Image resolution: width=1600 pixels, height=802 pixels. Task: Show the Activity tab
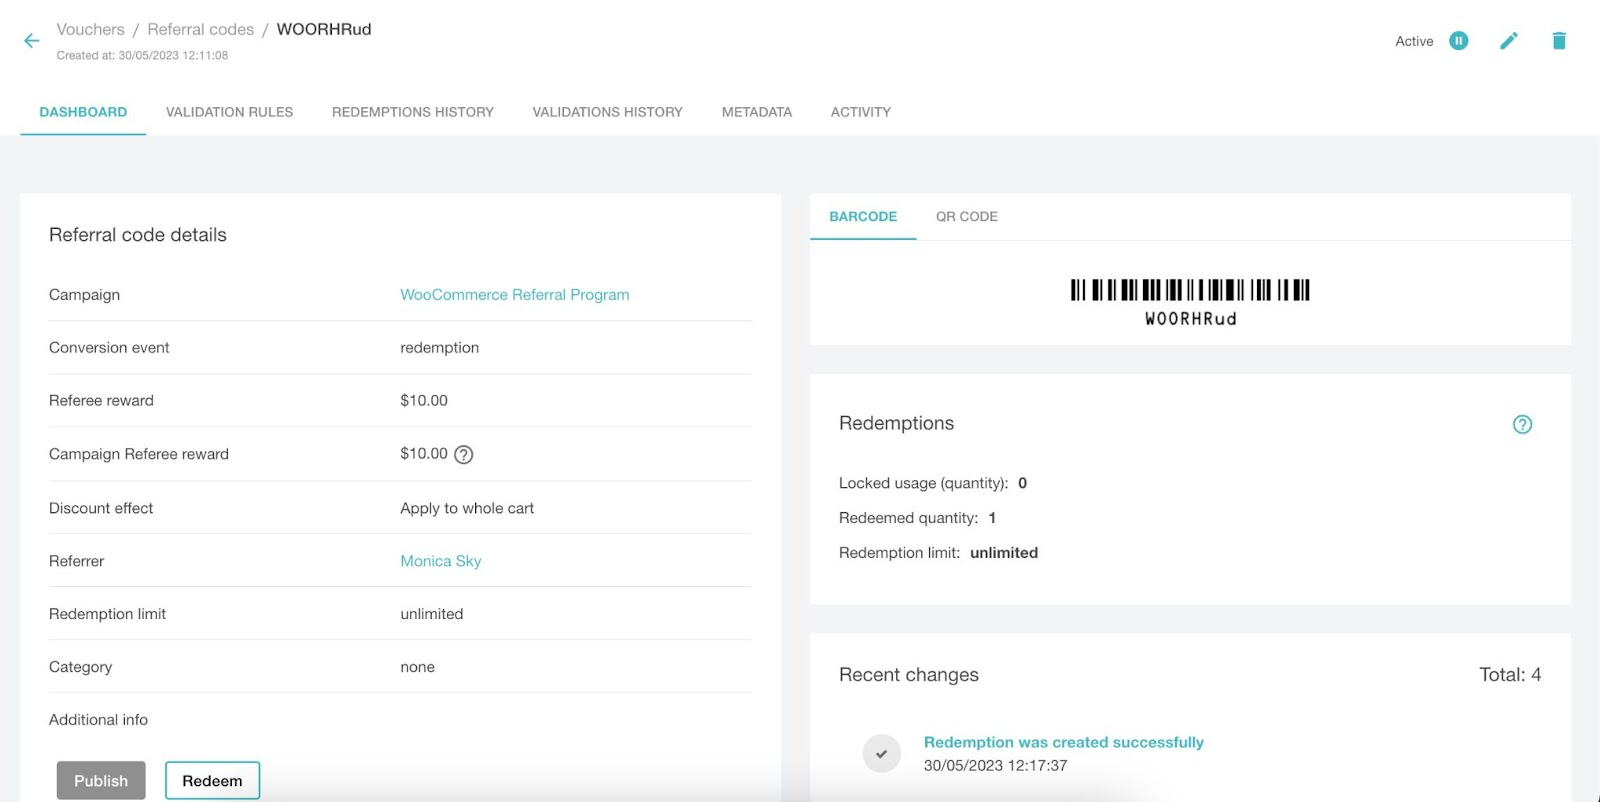pos(860,112)
